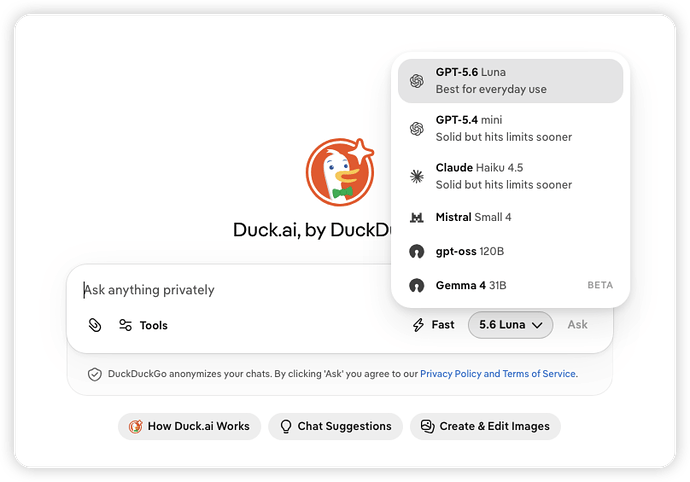Select GPT-5.4 mini from model list

click(x=510, y=129)
